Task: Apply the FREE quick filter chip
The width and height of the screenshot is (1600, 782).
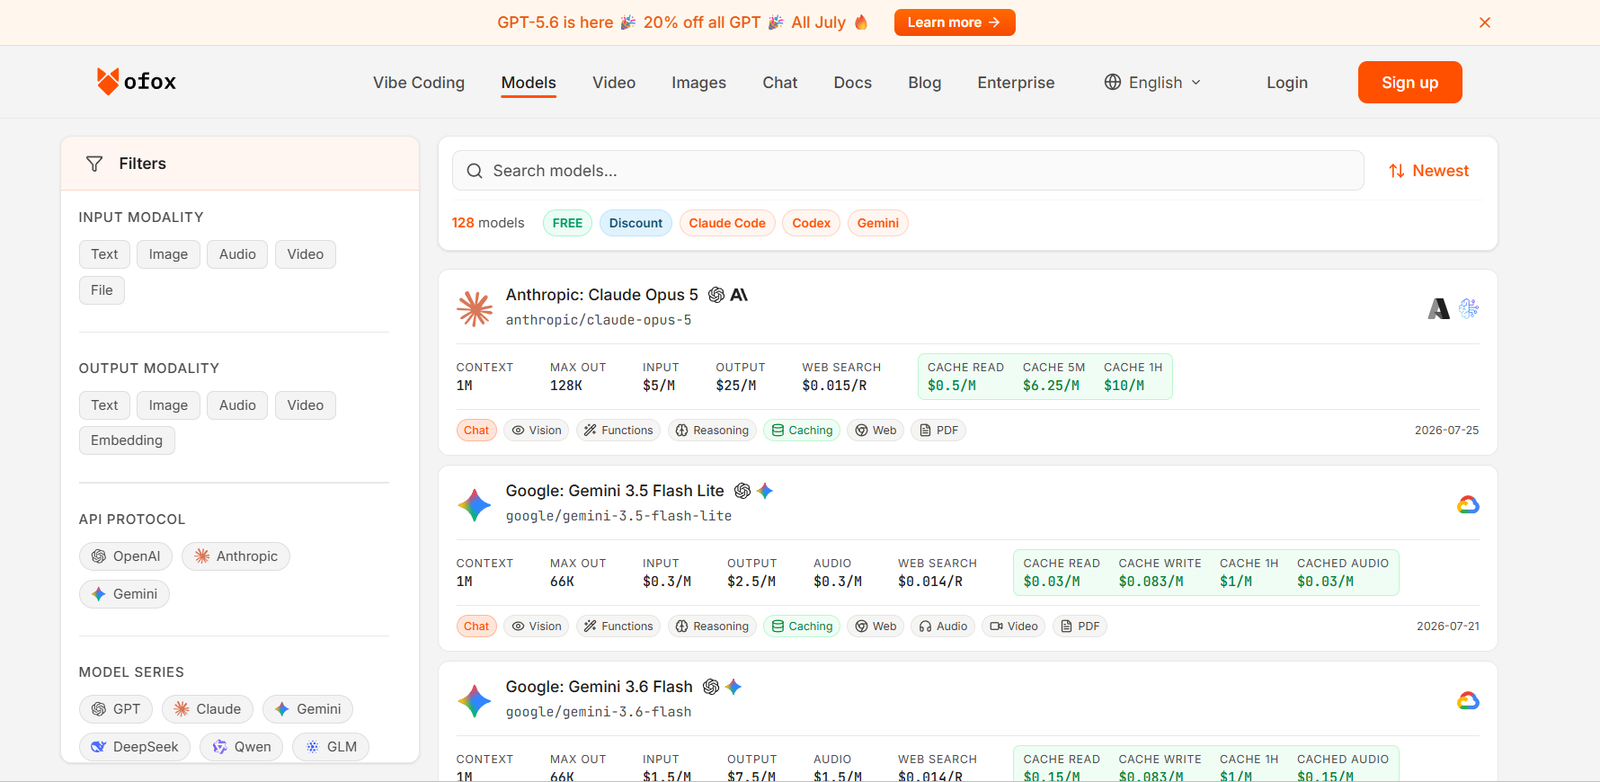Action: click(568, 223)
